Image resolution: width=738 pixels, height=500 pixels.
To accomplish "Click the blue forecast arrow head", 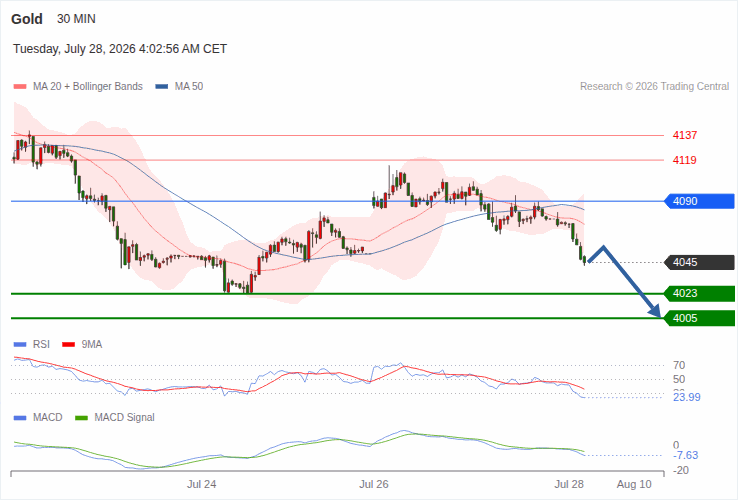I will pyautogui.click(x=655, y=311).
